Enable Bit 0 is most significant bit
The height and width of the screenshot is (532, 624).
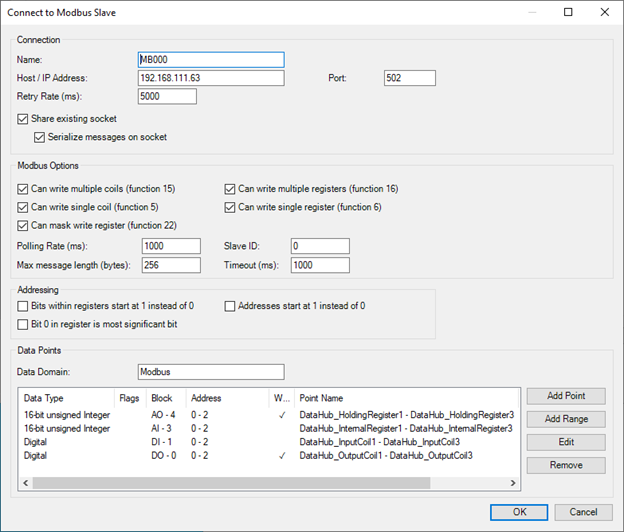click(x=23, y=325)
